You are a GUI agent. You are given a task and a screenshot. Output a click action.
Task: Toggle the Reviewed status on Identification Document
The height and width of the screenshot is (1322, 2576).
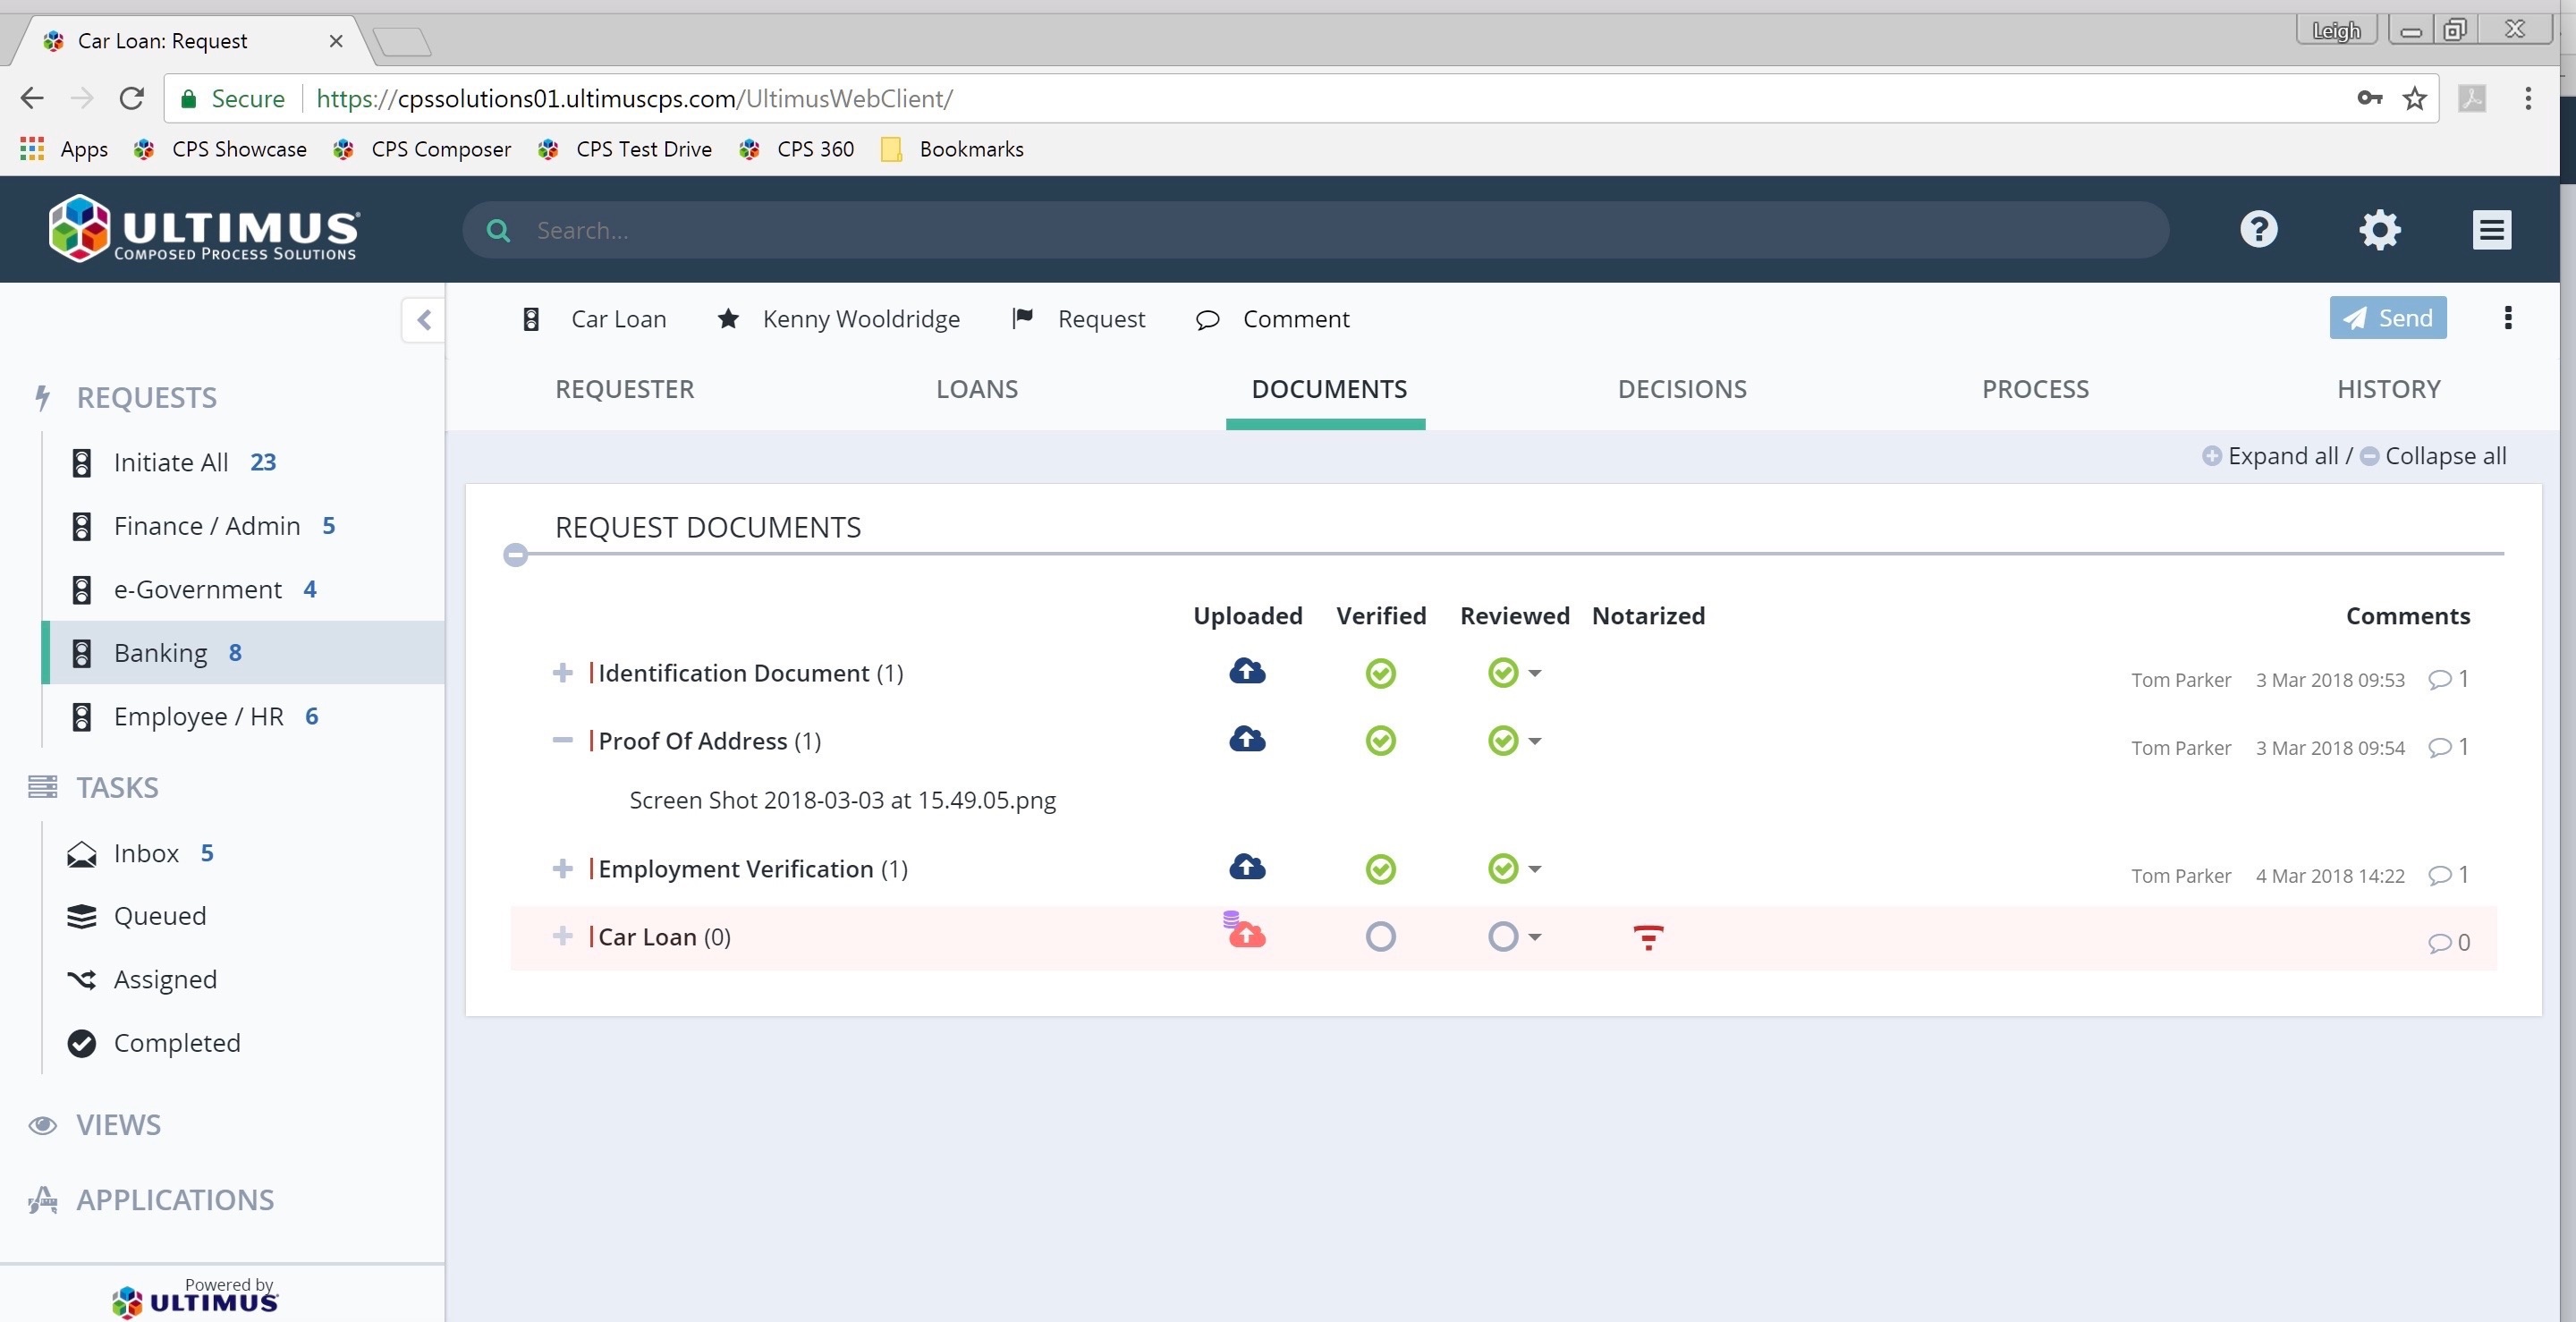[1502, 672]
